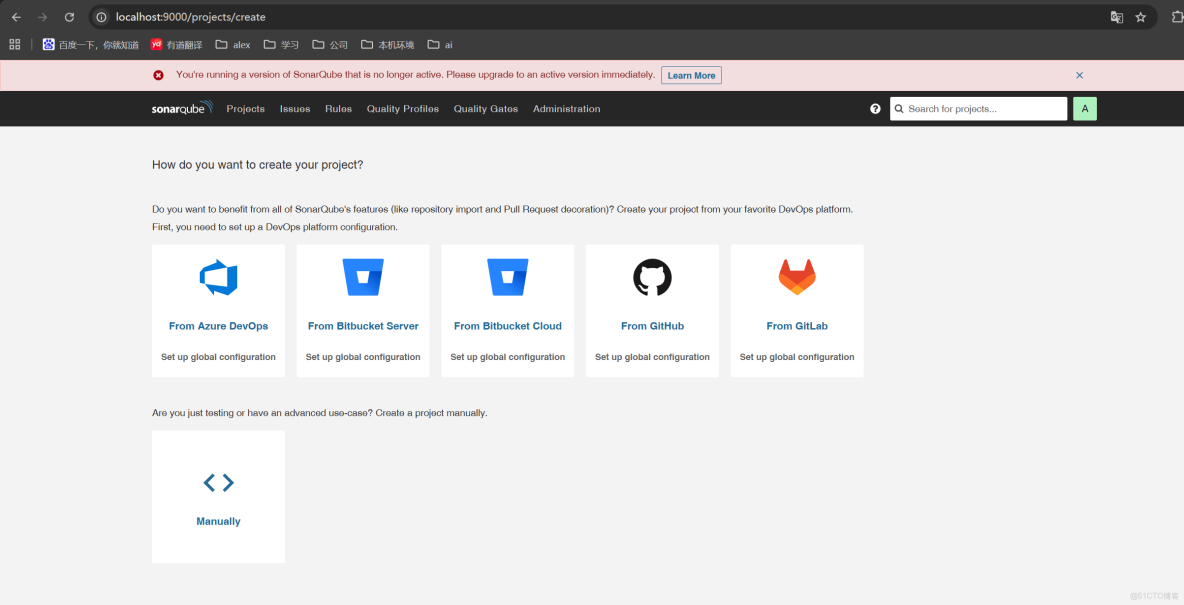Click the green A user avatar
Viewport: 1184px width, 605px height.
coord(1085,108)
